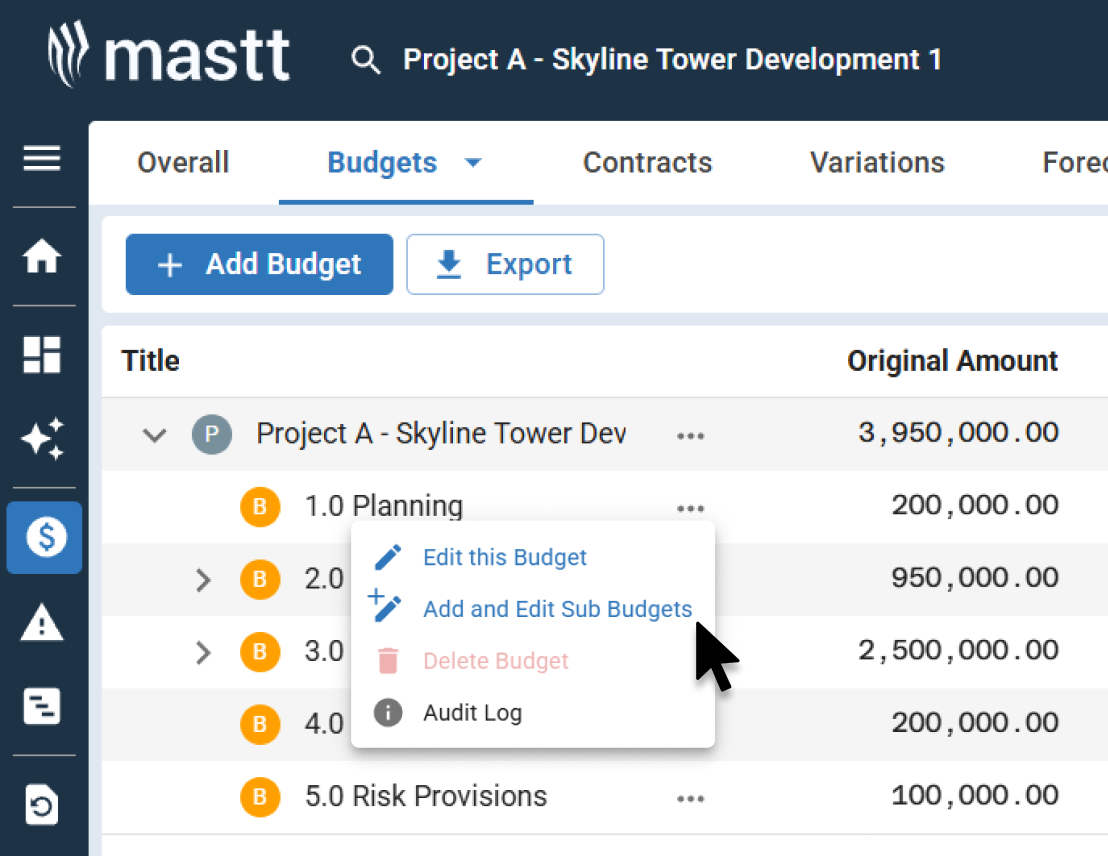The width and height of the screenshot is (1108, 856).
Task: Select the dollar sign budgets icon
Action: [44, 537]
